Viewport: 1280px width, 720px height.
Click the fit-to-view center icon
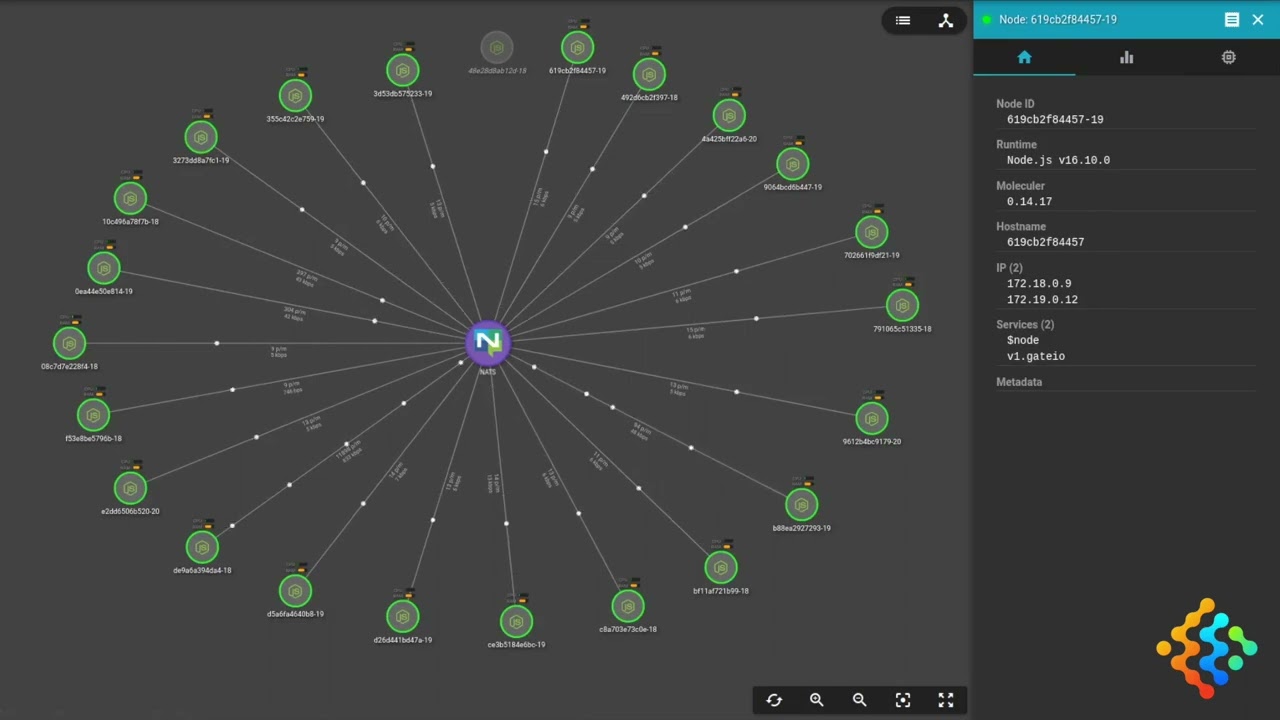click(x=903, y=700)
